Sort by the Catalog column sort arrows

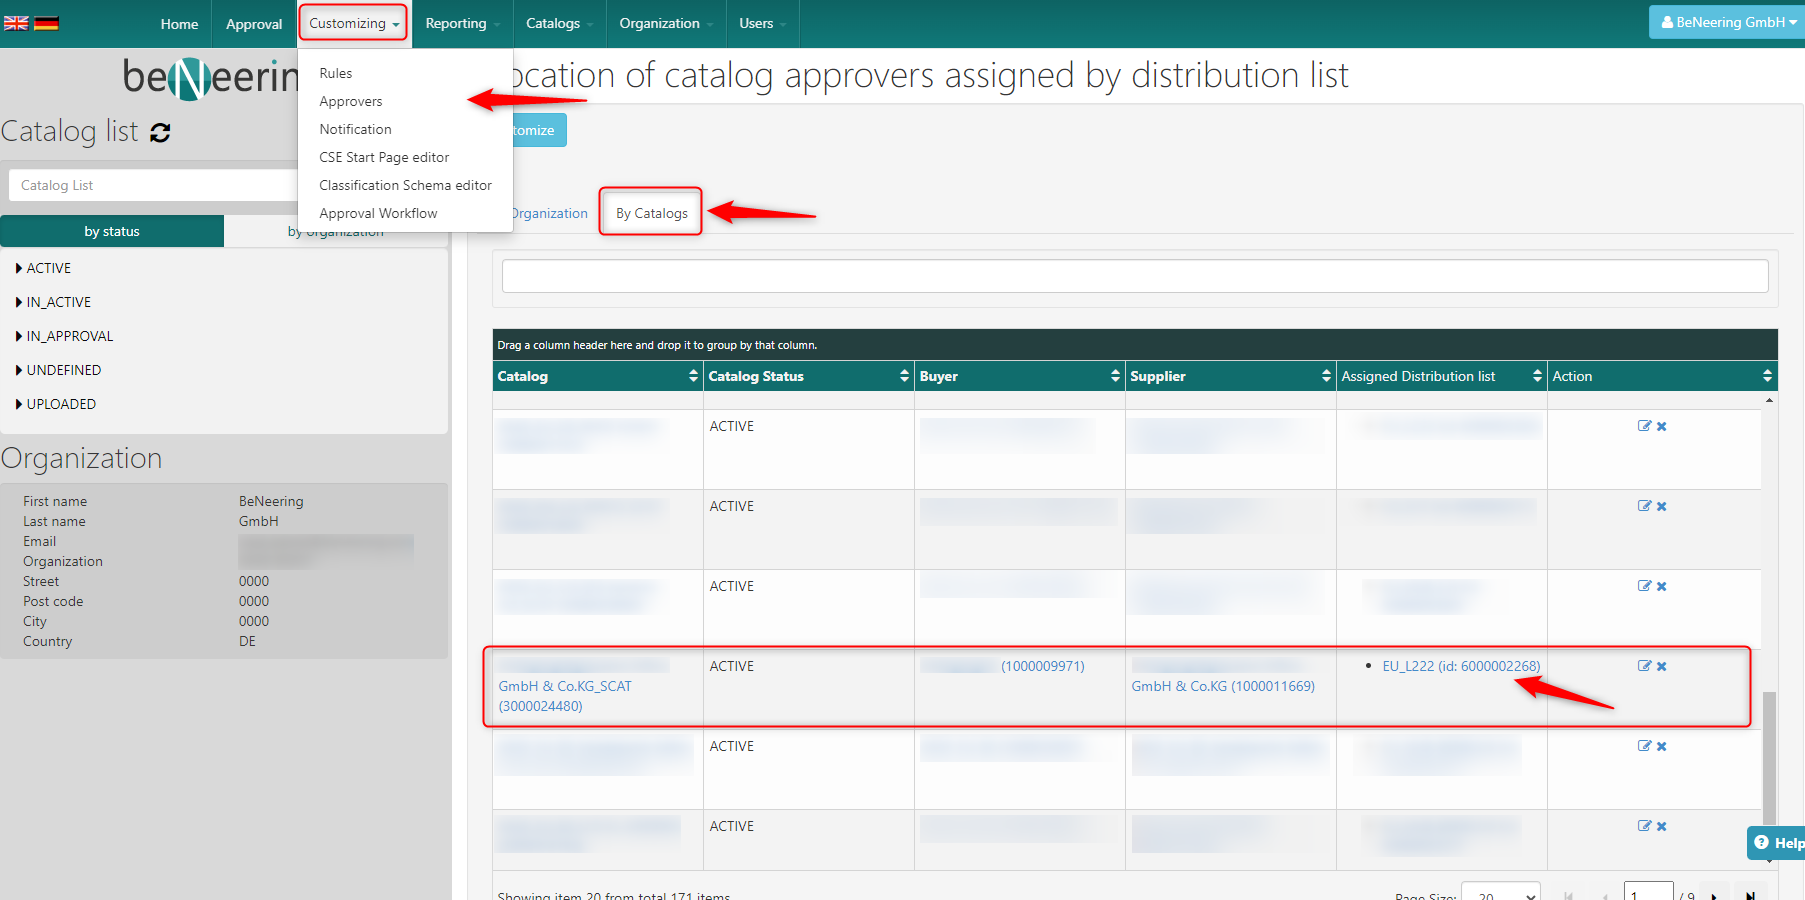(693, 376)
